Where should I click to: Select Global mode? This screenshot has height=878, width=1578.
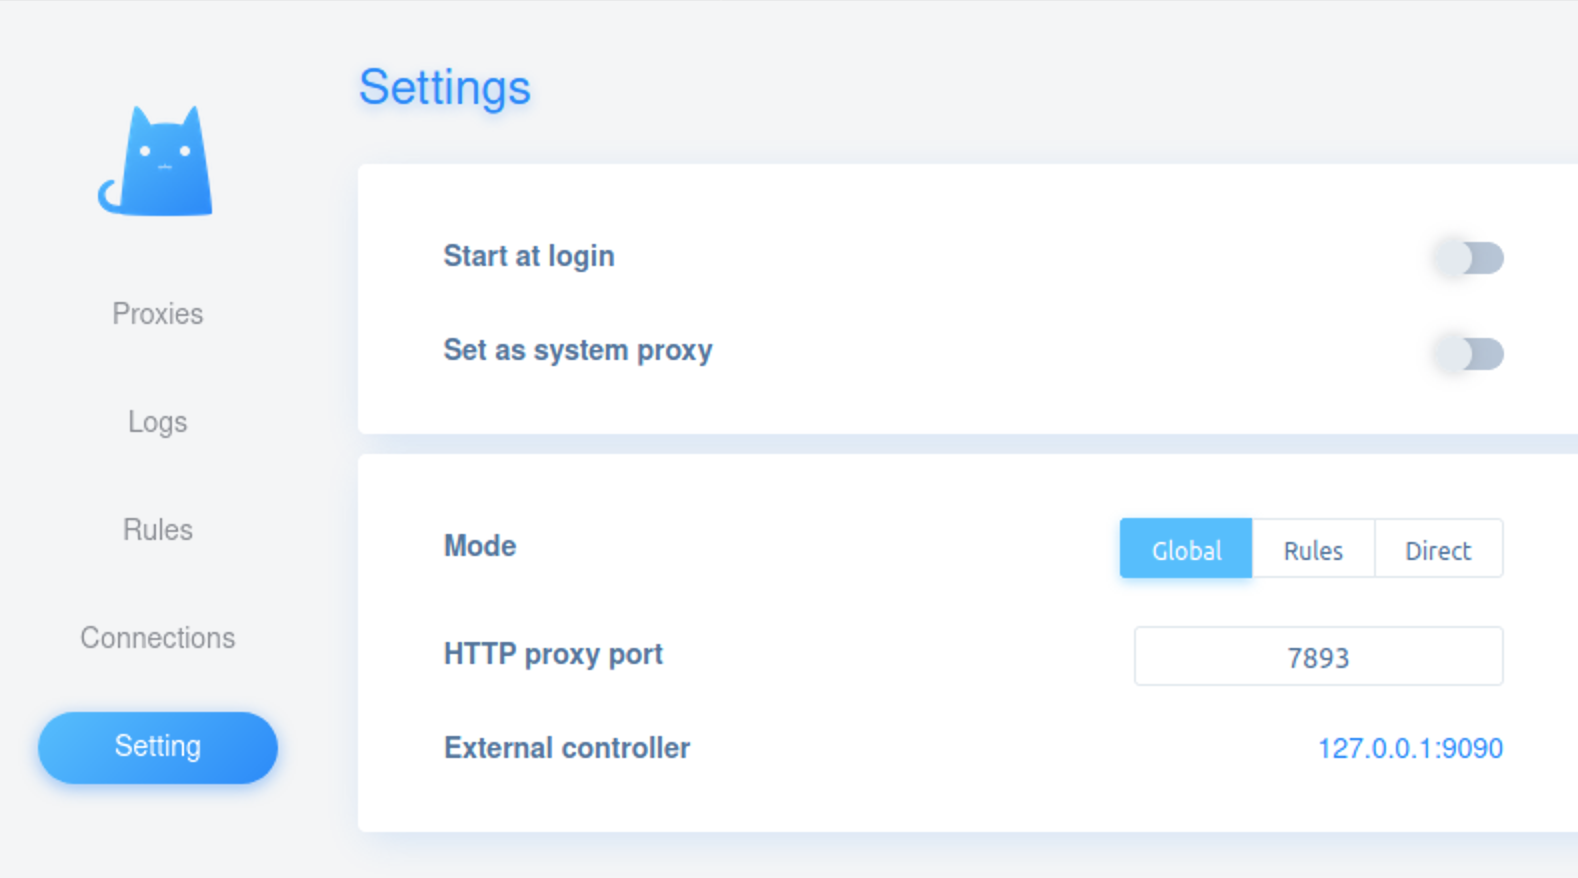click(x=1186, y=549)
